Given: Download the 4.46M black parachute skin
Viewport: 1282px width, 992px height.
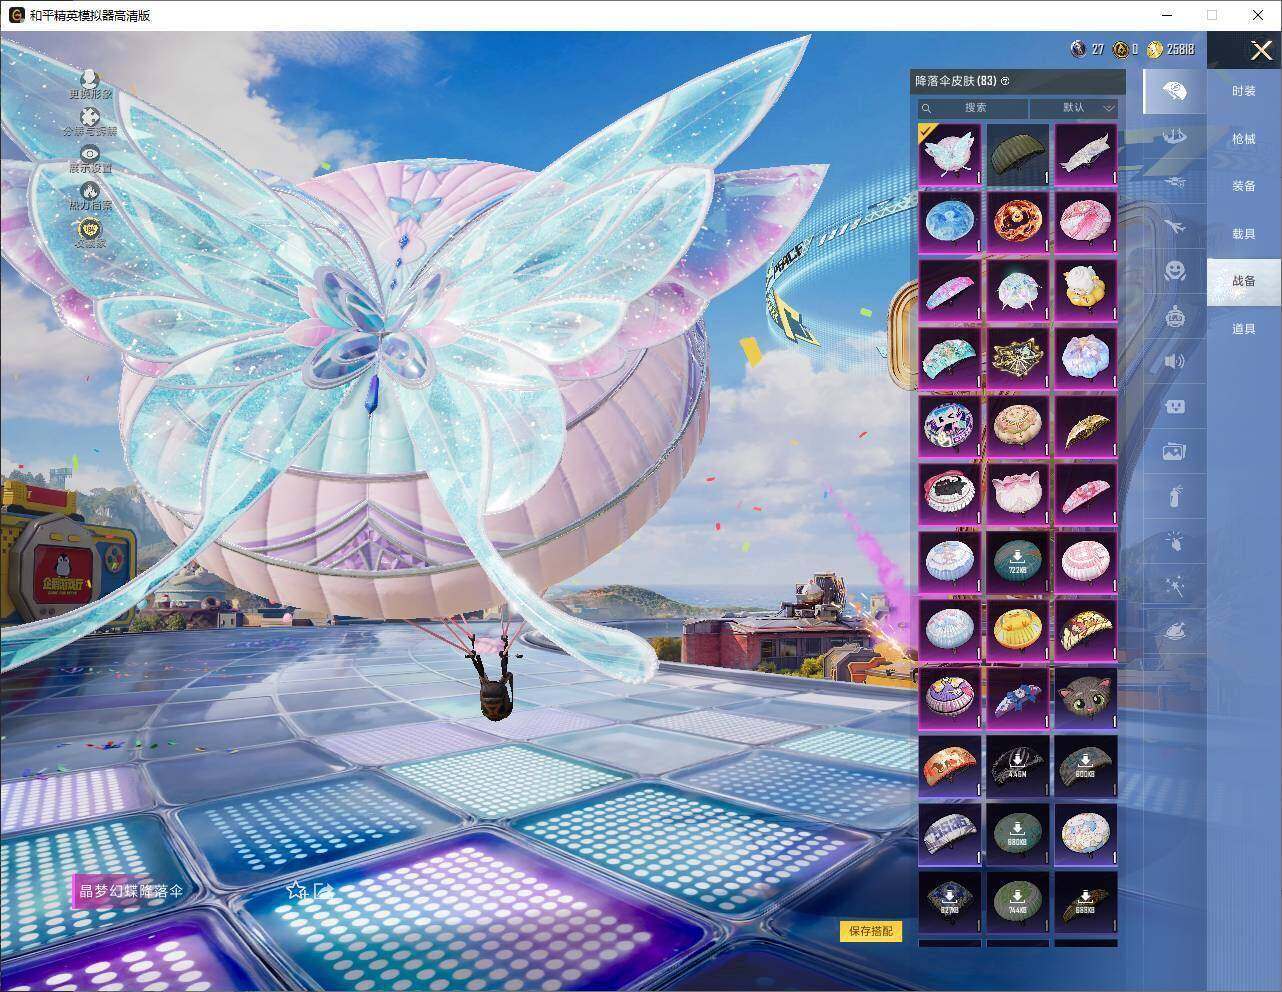Looking at the screenshot, I should click(x=1018, y=767).
